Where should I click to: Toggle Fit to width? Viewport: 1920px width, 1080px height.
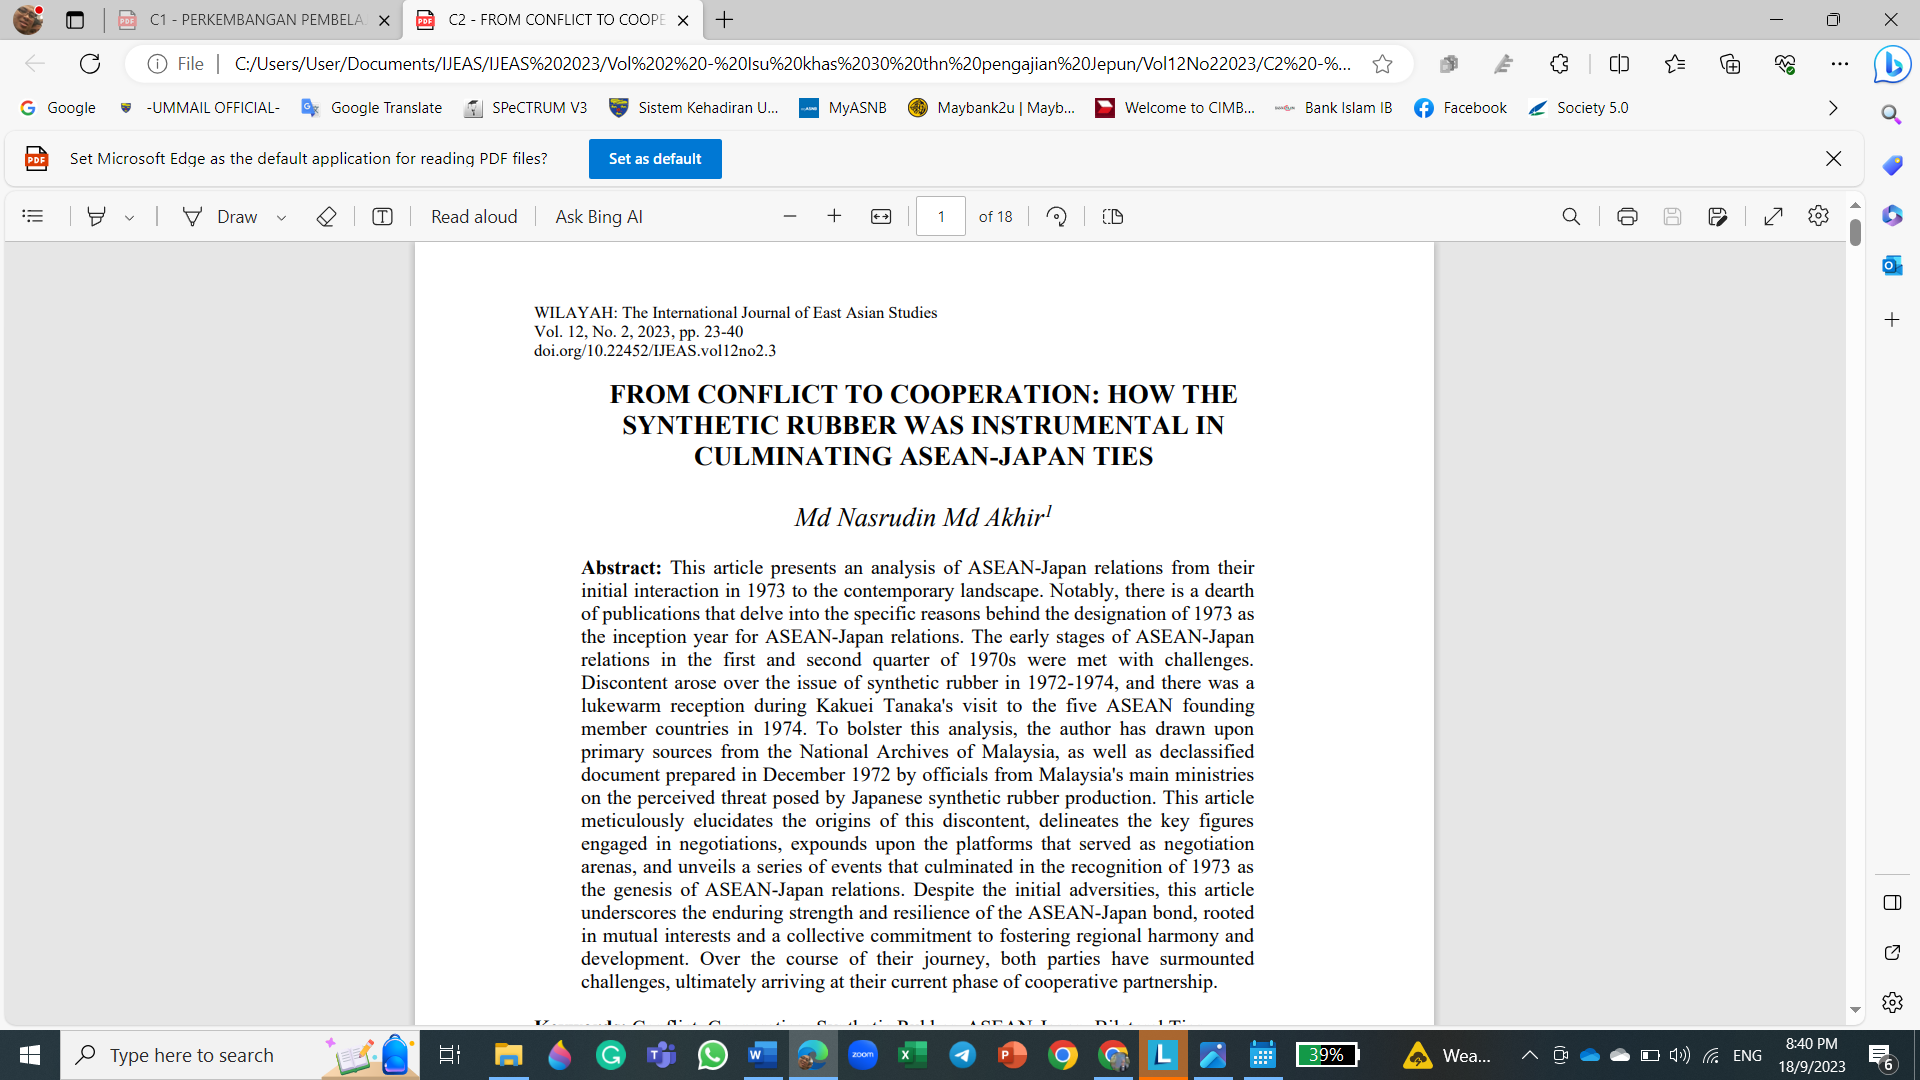click(x=881, y=216)
